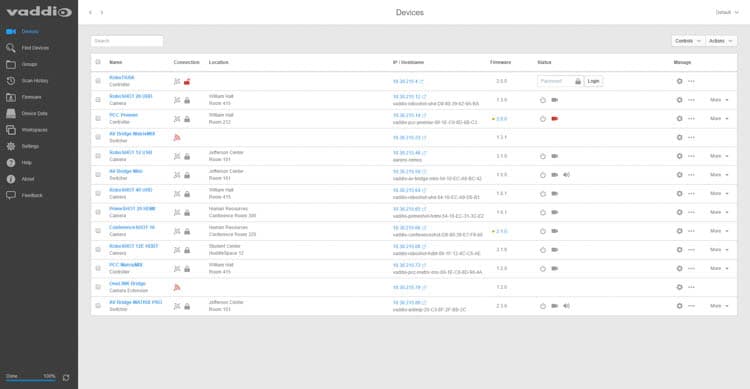Viewport: 750px width, 389px height.
Task: Click the Groups folder icon in sidebar
Action: tap(11, 64)
